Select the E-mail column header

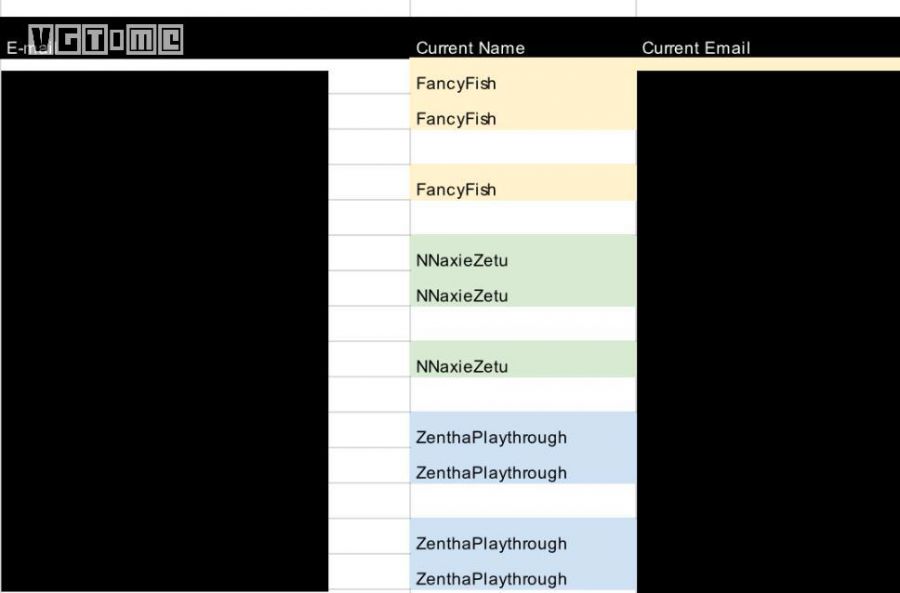point(18,48)
